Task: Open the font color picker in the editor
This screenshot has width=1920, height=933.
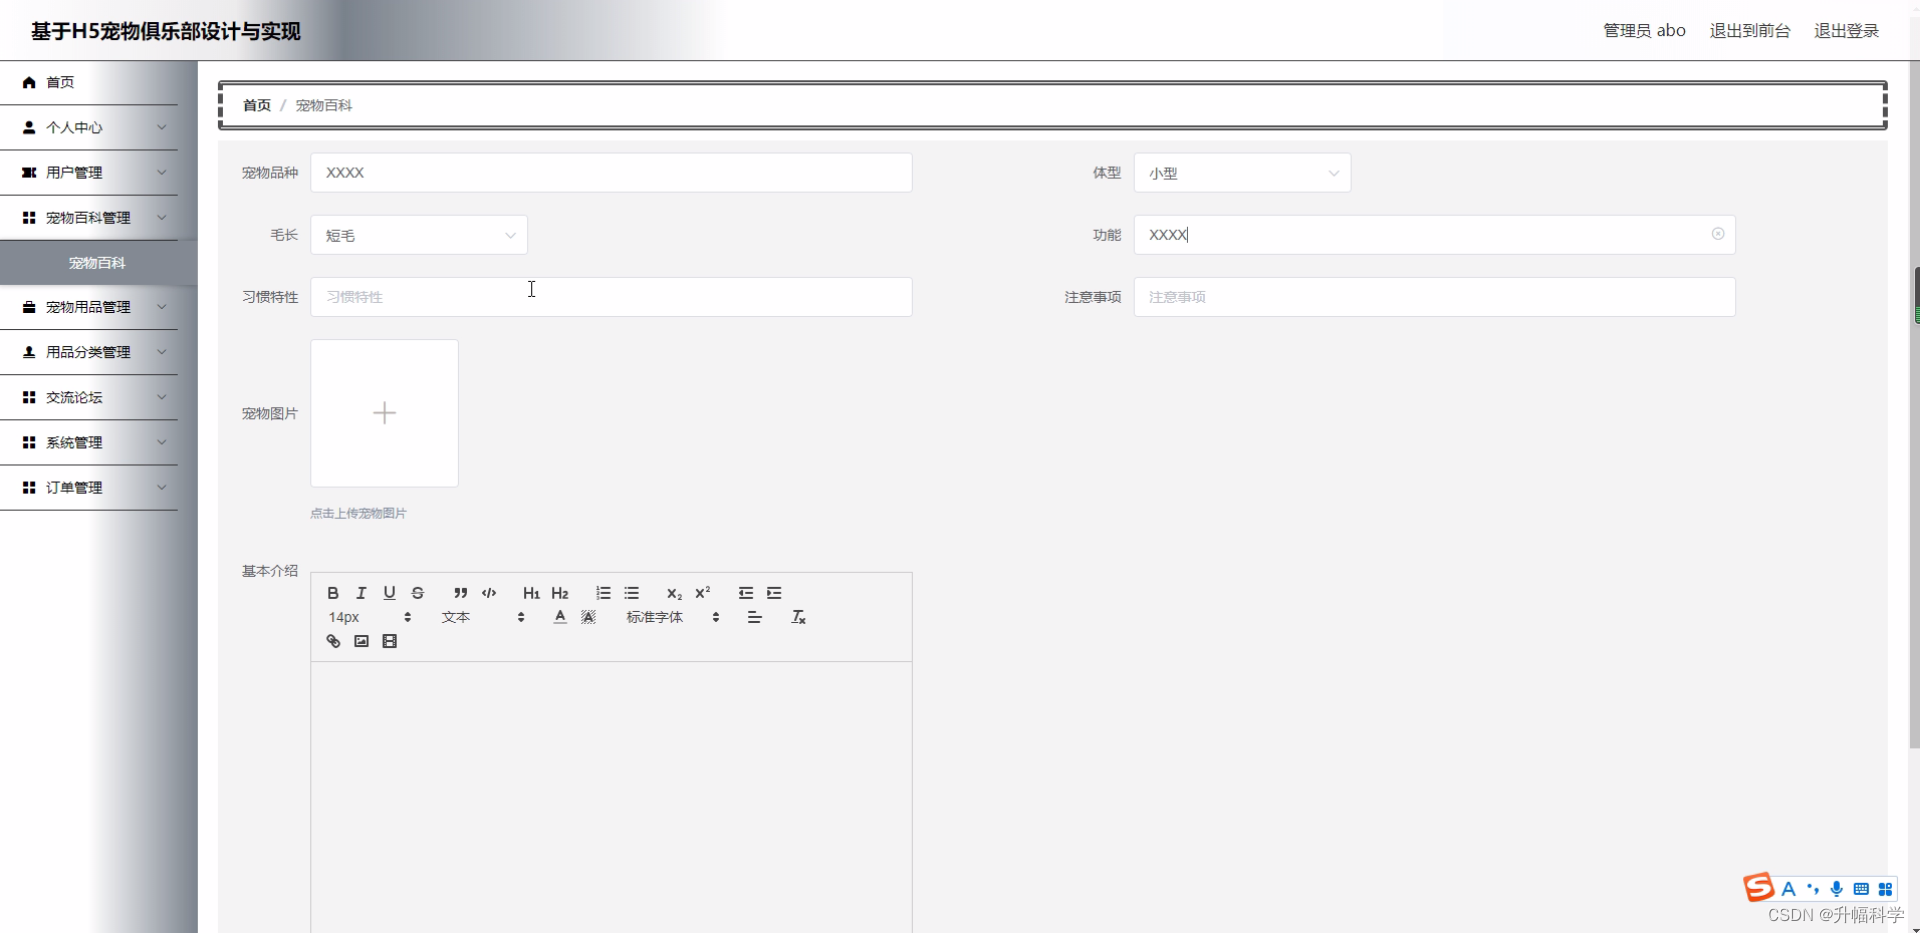Action: [x=559, y=617]
